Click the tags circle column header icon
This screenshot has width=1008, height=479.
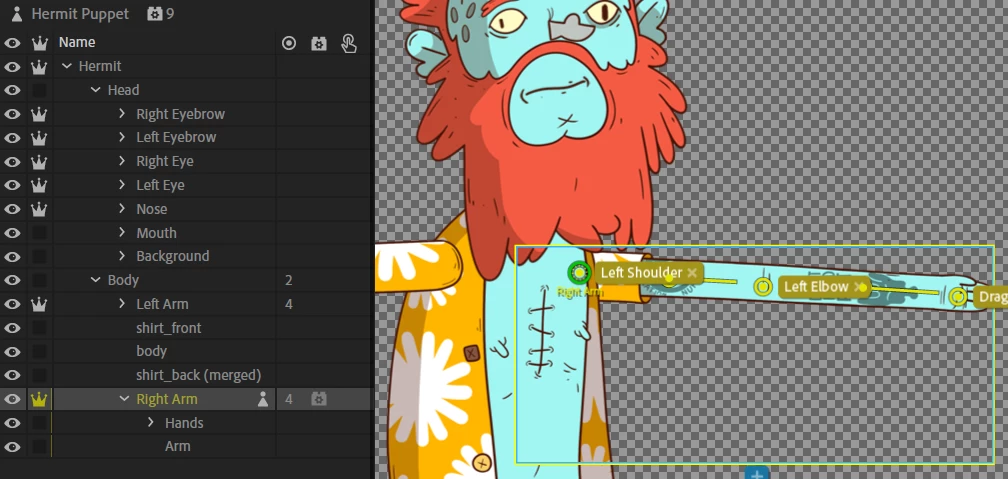[289, 43]
